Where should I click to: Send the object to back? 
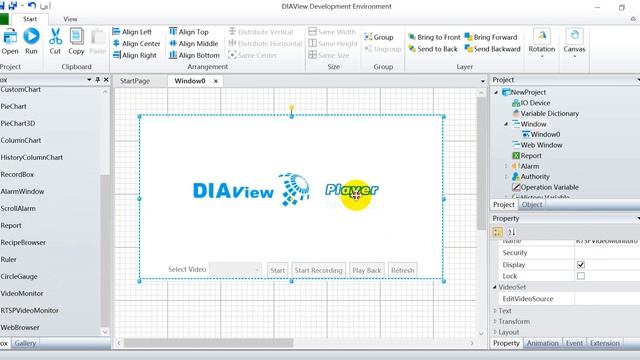pos(433,49)
